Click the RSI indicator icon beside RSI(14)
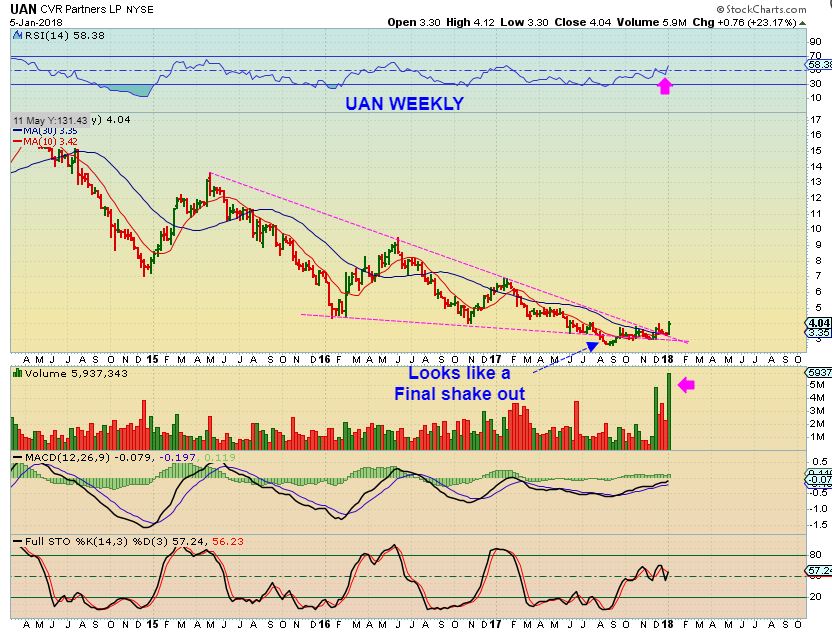 point(19,36)
